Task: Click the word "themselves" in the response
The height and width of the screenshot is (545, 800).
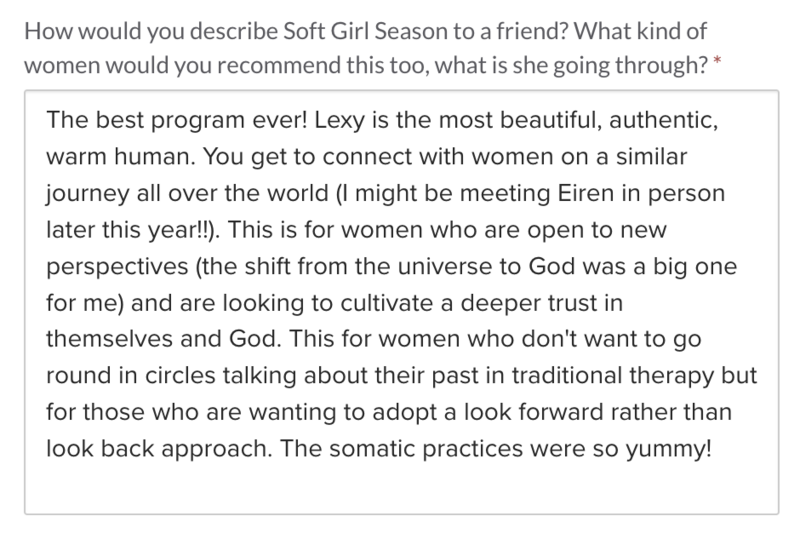Action: coord(109,339)
